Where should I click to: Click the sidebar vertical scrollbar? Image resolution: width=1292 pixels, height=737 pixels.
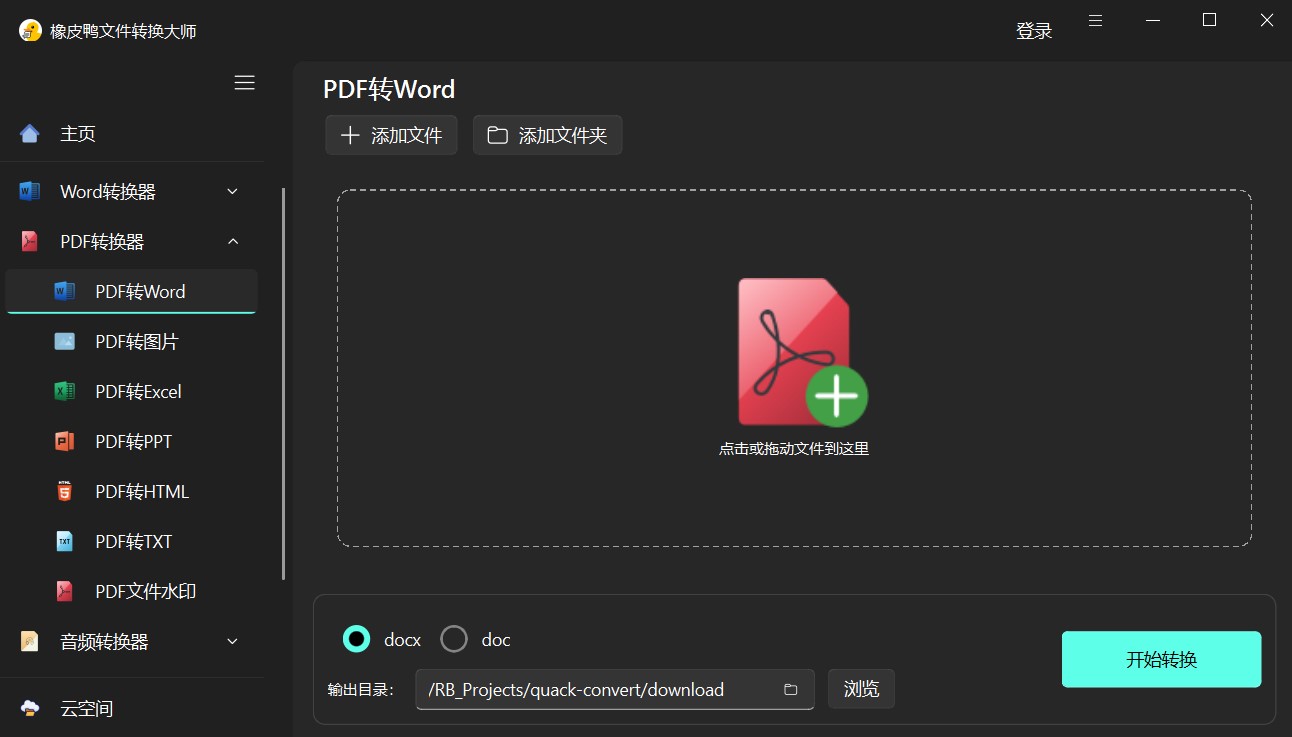coord(284,384)
